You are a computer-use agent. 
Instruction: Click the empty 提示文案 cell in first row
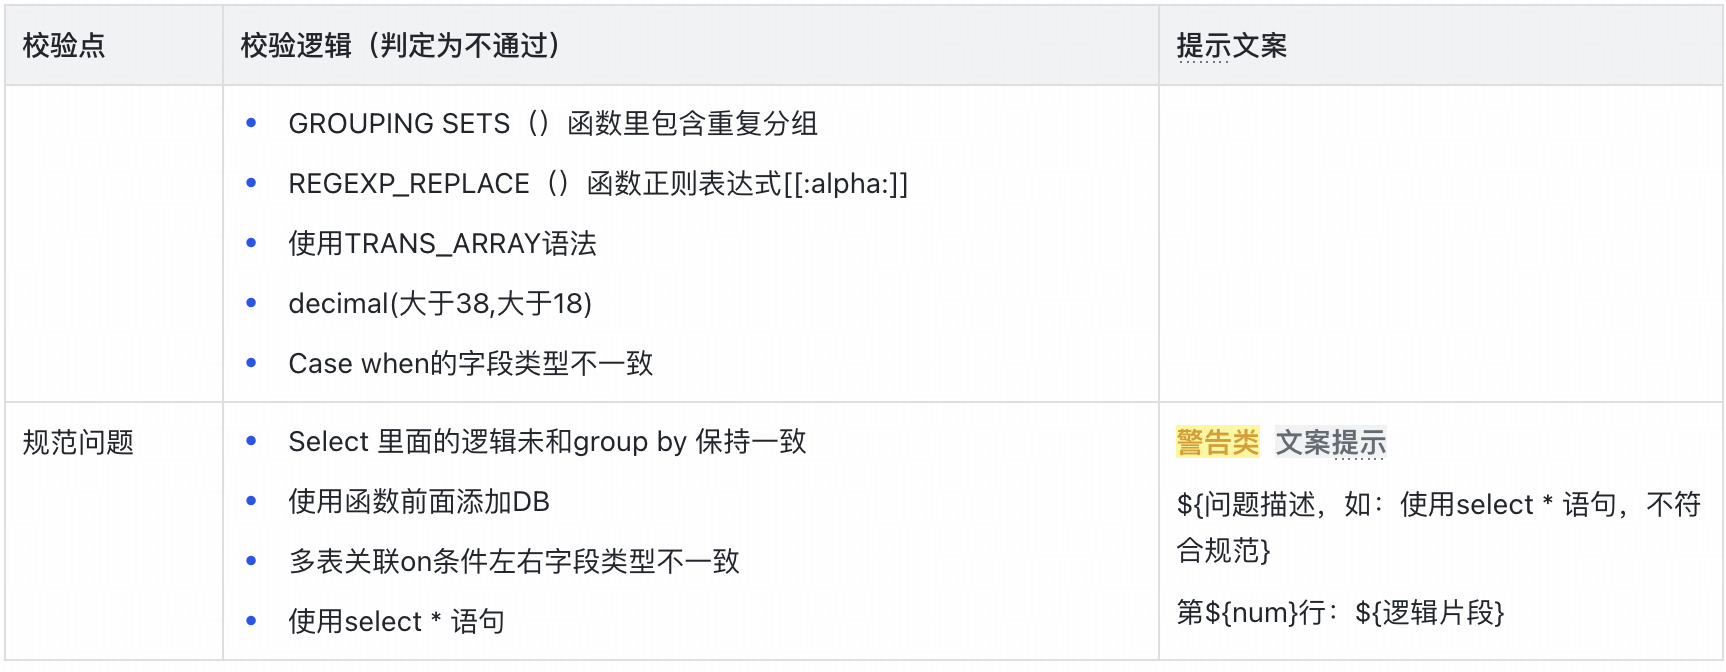tap(1440, 244)
